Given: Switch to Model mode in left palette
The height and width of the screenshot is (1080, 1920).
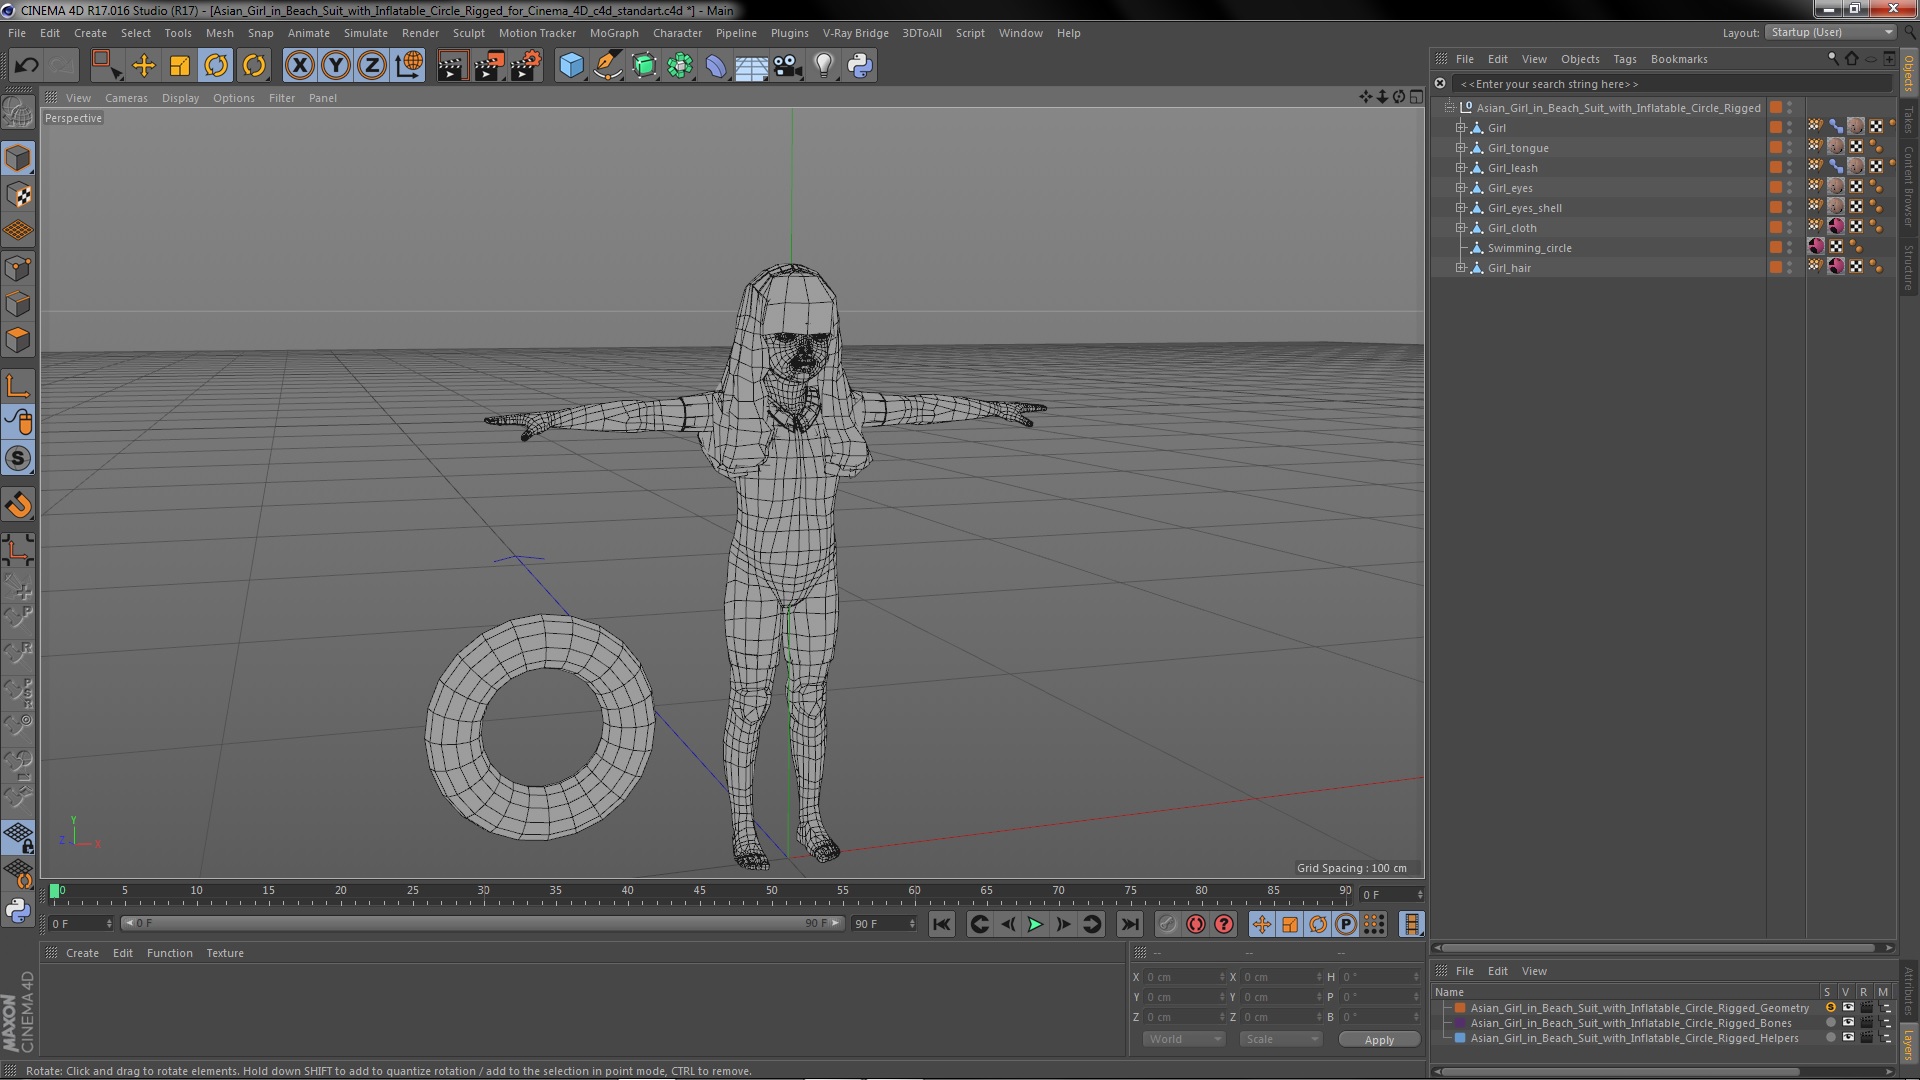Looking at the screenshot, I should [x=18, y=158].
